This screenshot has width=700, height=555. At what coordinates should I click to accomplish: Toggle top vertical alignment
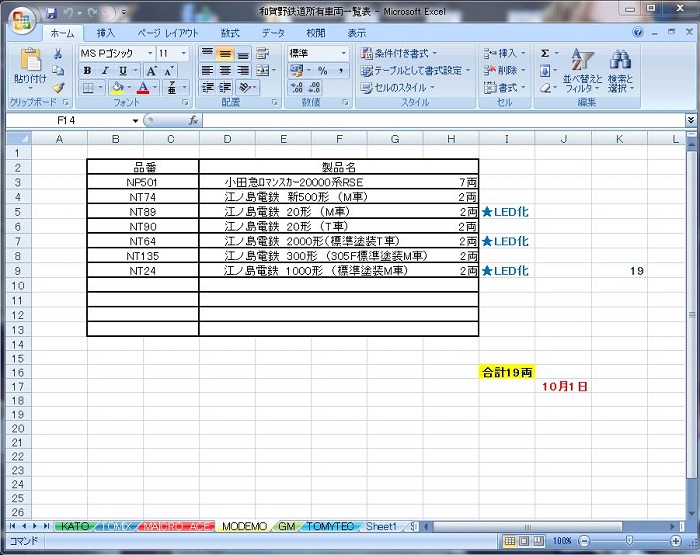(207, 54)
